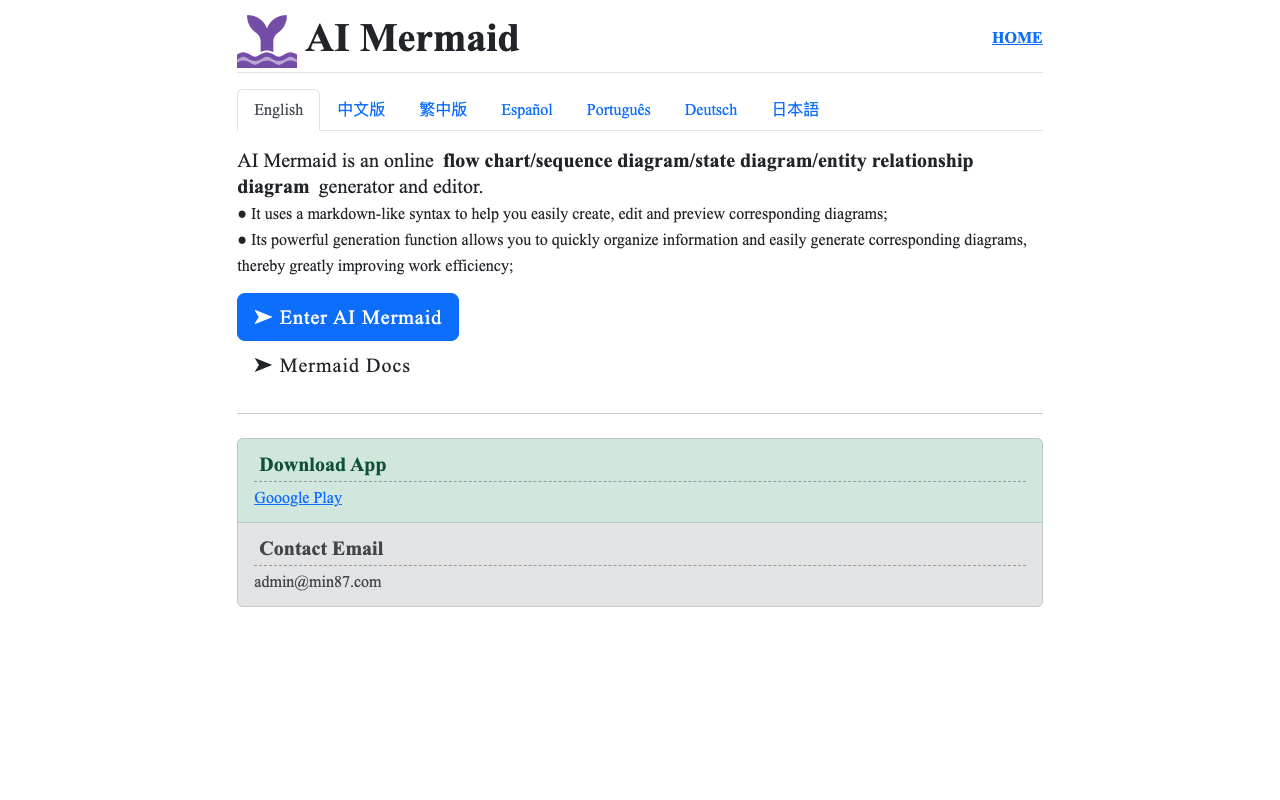
Task: Click the admin@min87.com contact email
Action: (318, 582)
